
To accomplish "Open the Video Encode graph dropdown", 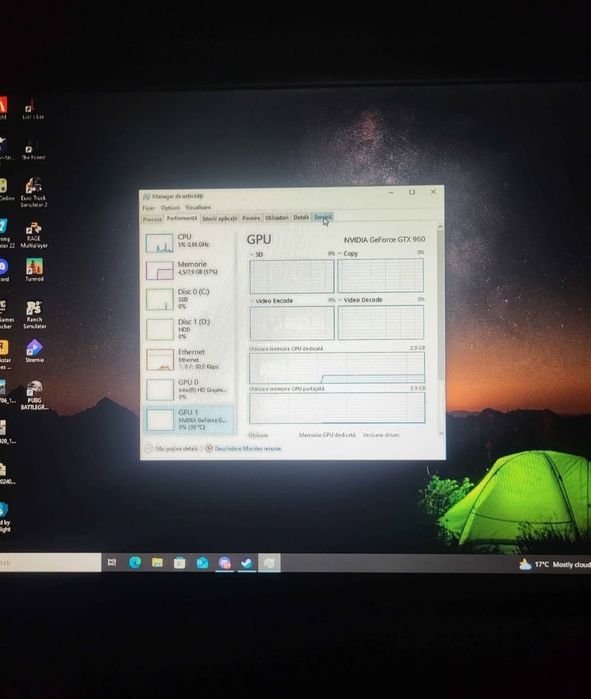I will point(252,301).
